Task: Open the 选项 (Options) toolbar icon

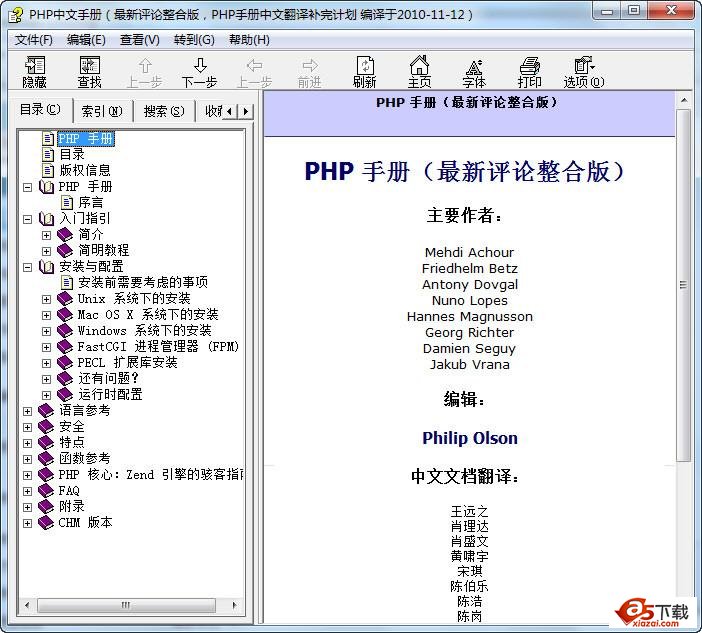Action: [584, 72]
